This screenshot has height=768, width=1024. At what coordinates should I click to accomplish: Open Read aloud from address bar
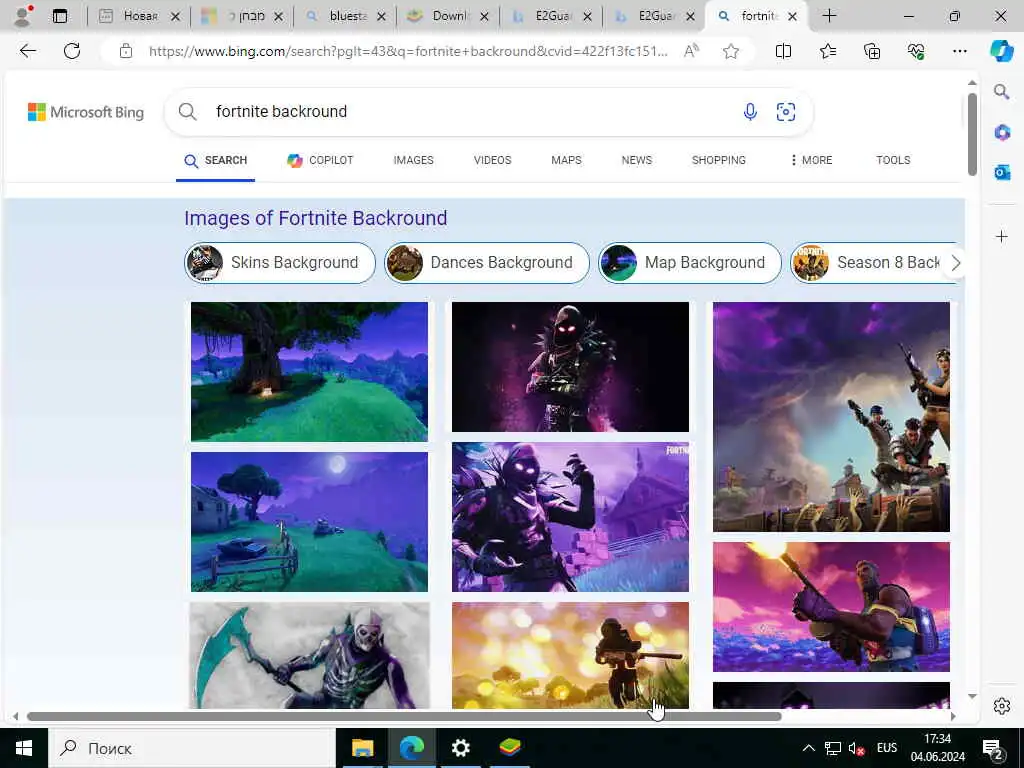tap(691, 51)
